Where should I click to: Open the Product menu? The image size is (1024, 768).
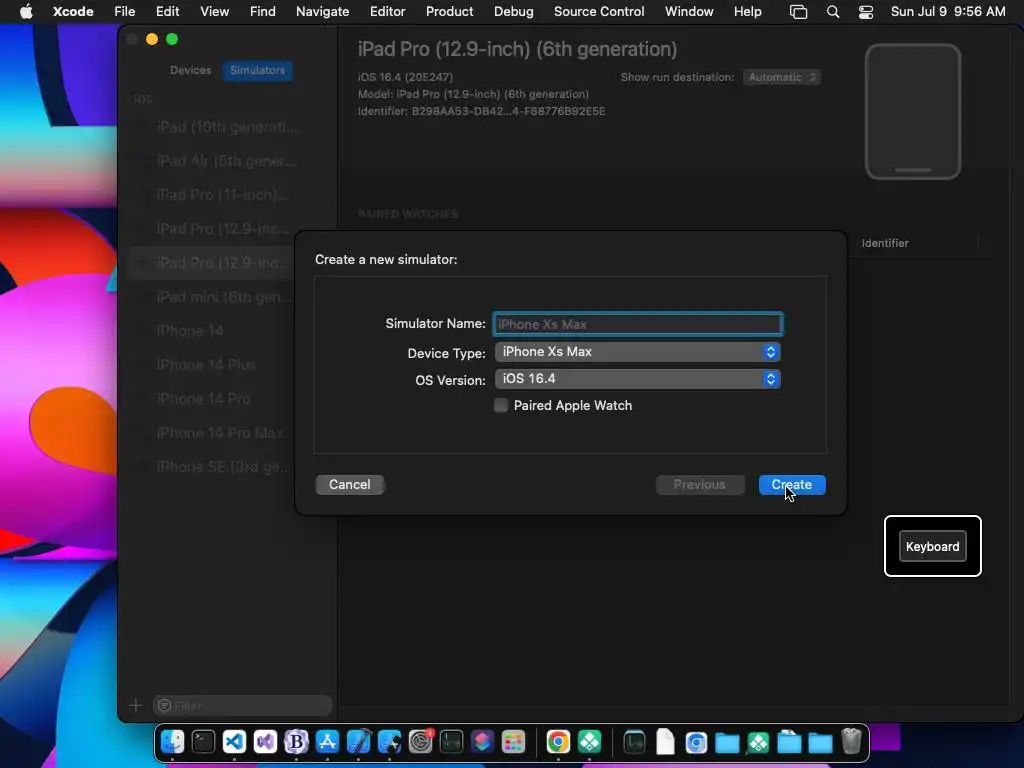pyautogui.click(x=449, y=12)
